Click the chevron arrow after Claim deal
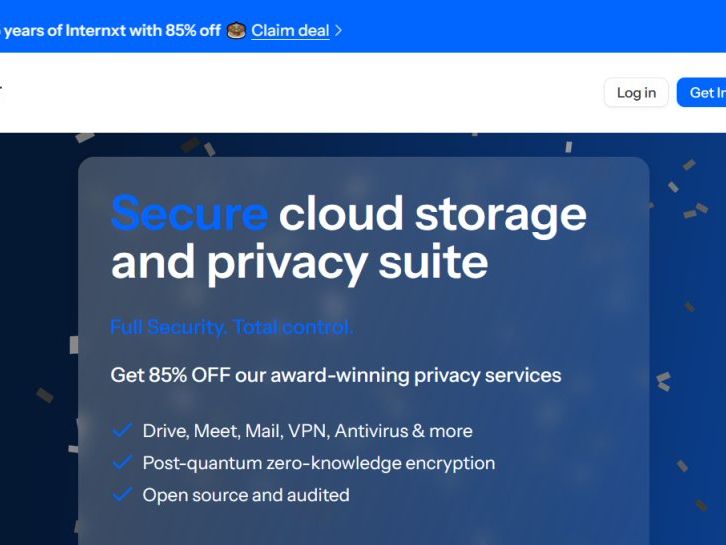The image size is (726, 545). tap(338, 30)
